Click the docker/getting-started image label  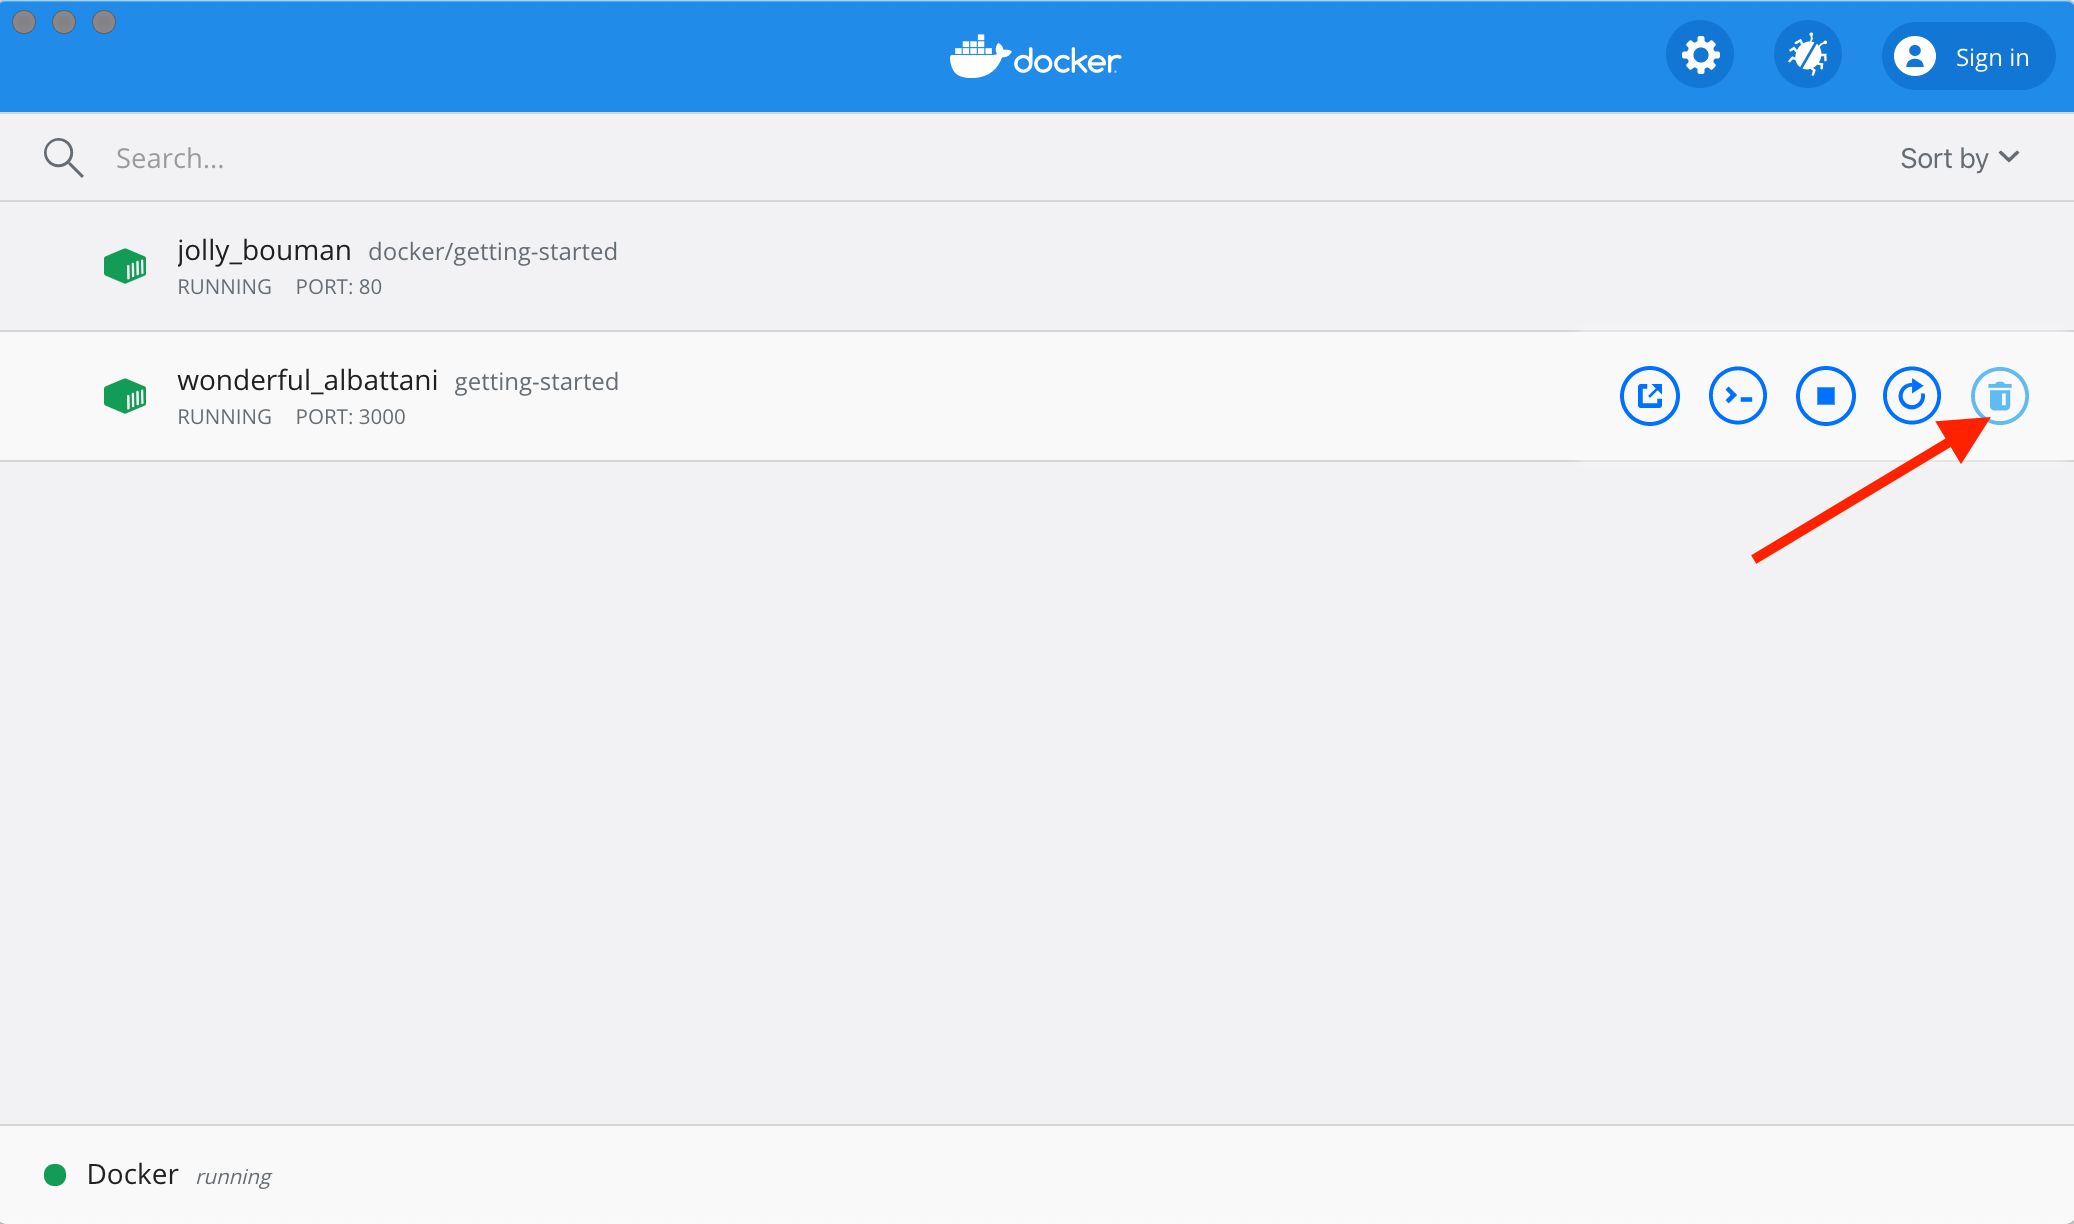pyautogui.click(x=493, y=252)
